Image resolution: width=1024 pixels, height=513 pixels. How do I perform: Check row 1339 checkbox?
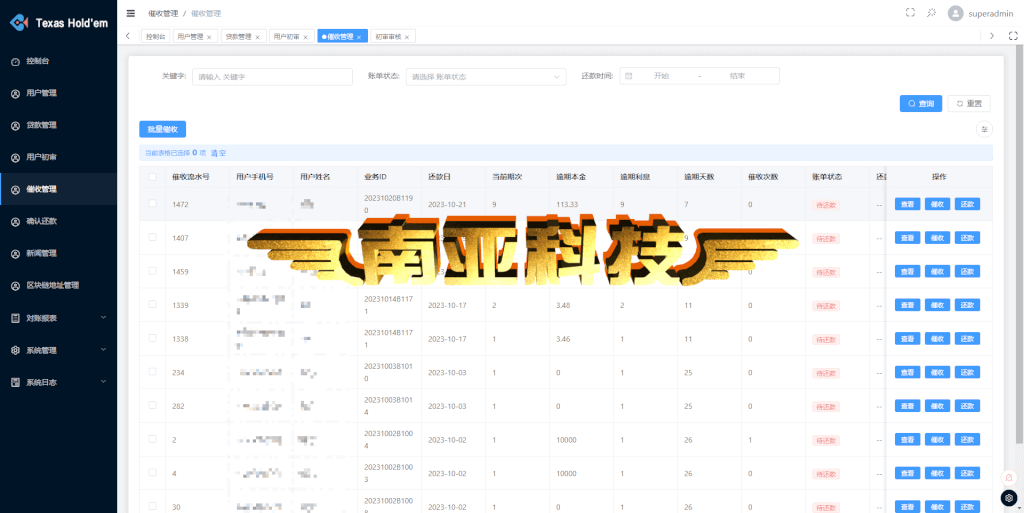pyautogui.click(x=152, y=304)
